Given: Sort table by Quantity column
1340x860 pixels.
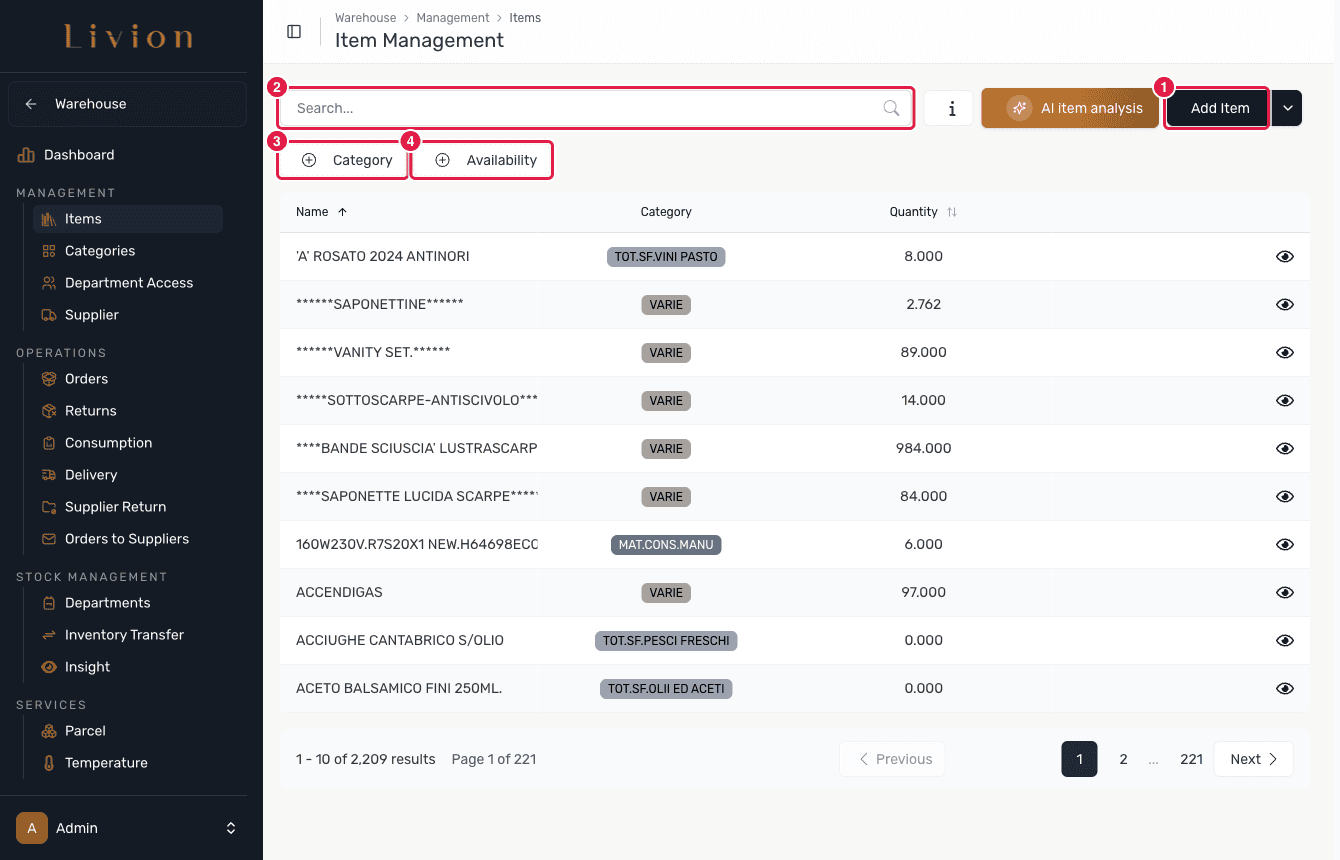Looking at the screenshot, I should (x=923, y=212).
